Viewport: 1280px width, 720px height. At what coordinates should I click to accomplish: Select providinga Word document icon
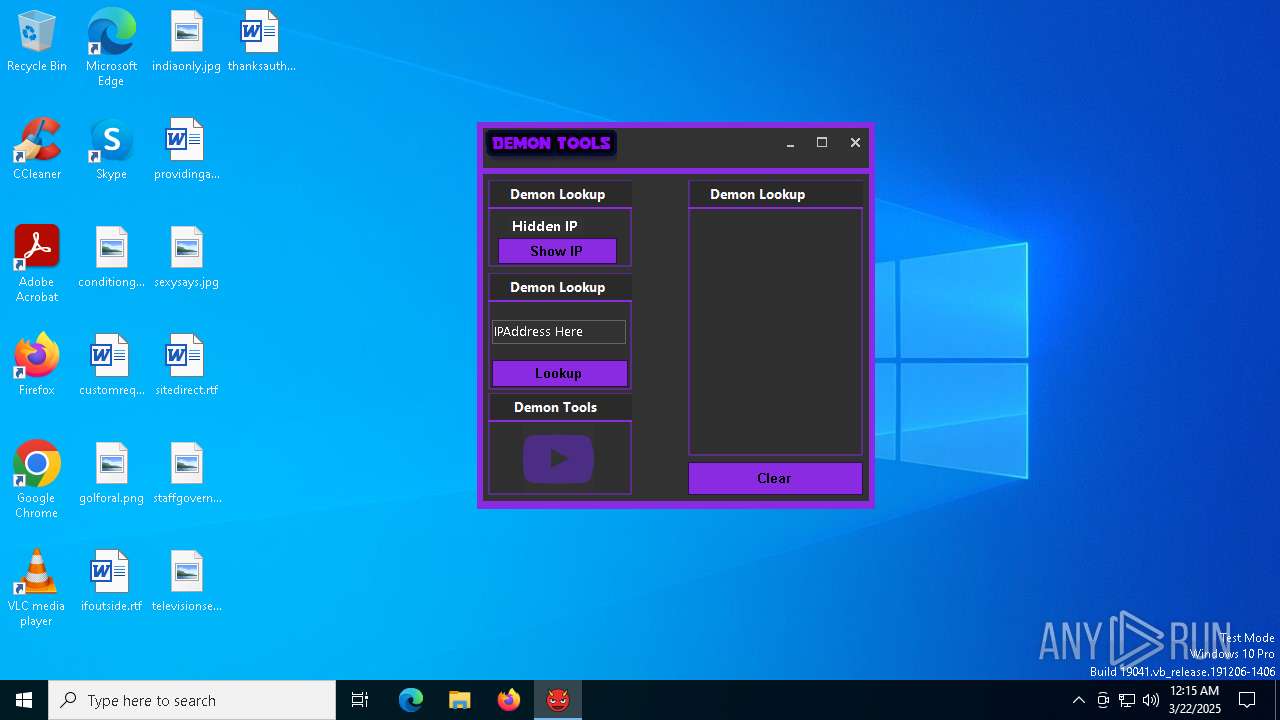186,150
